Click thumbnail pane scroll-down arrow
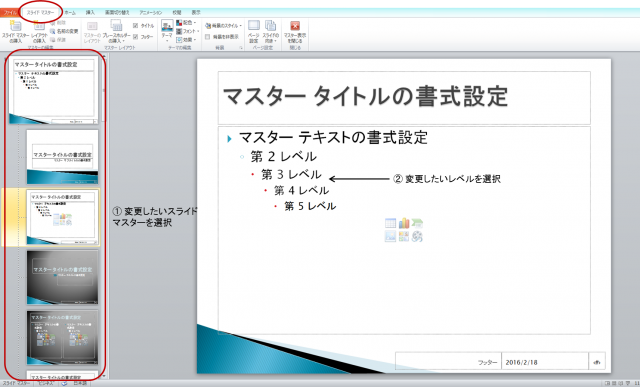640x387 pixels. [104, 375]
